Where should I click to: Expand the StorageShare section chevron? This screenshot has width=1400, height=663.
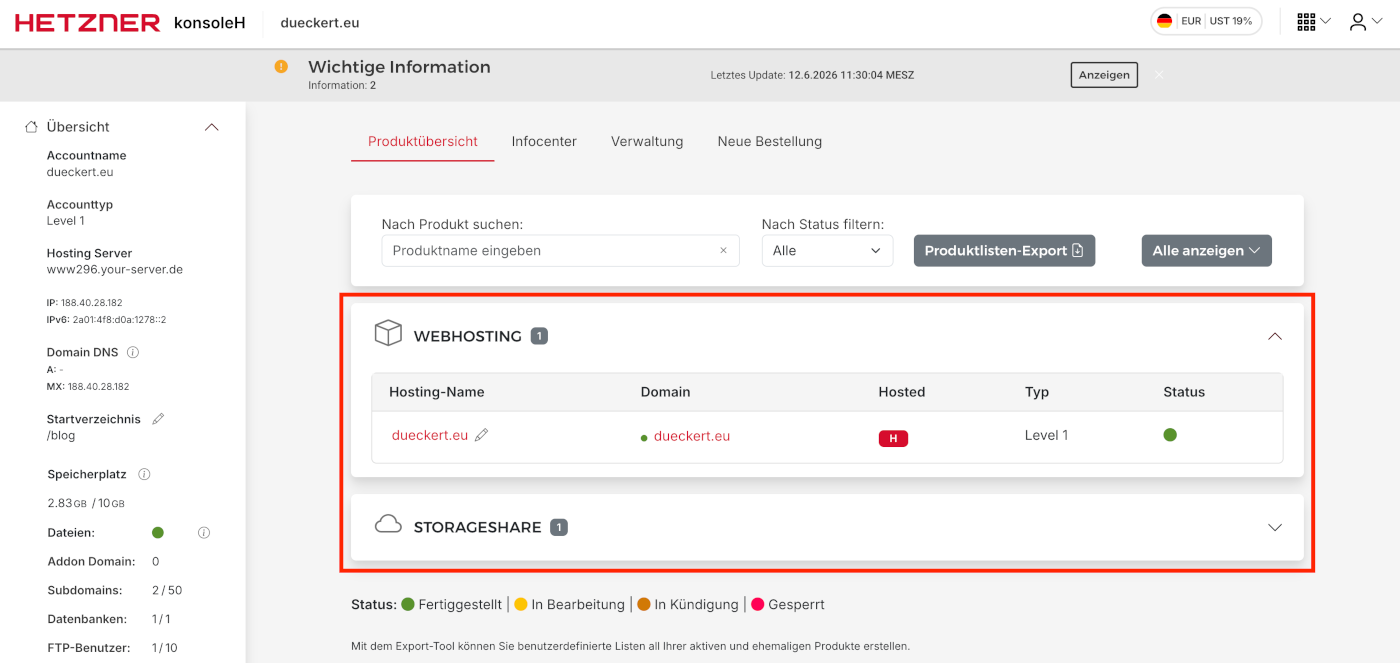pos(1274,527)
